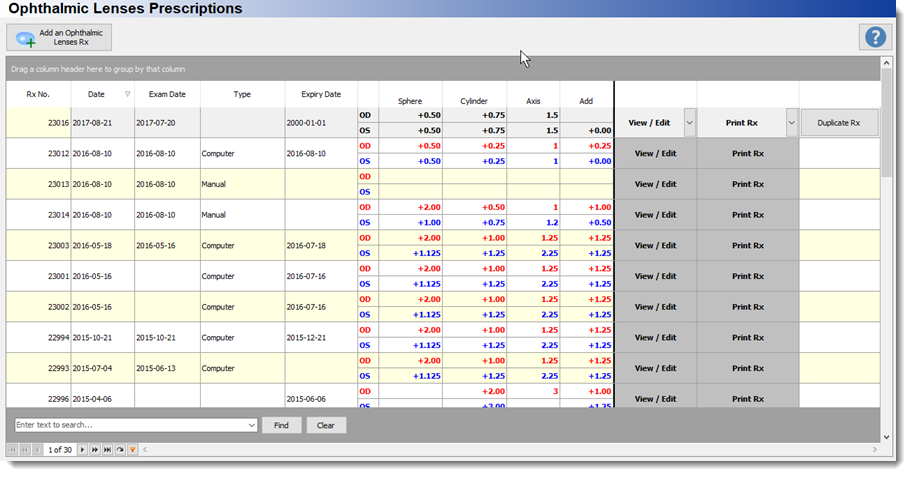Click the Duplicate Rx button

click(x=839, y=123)
